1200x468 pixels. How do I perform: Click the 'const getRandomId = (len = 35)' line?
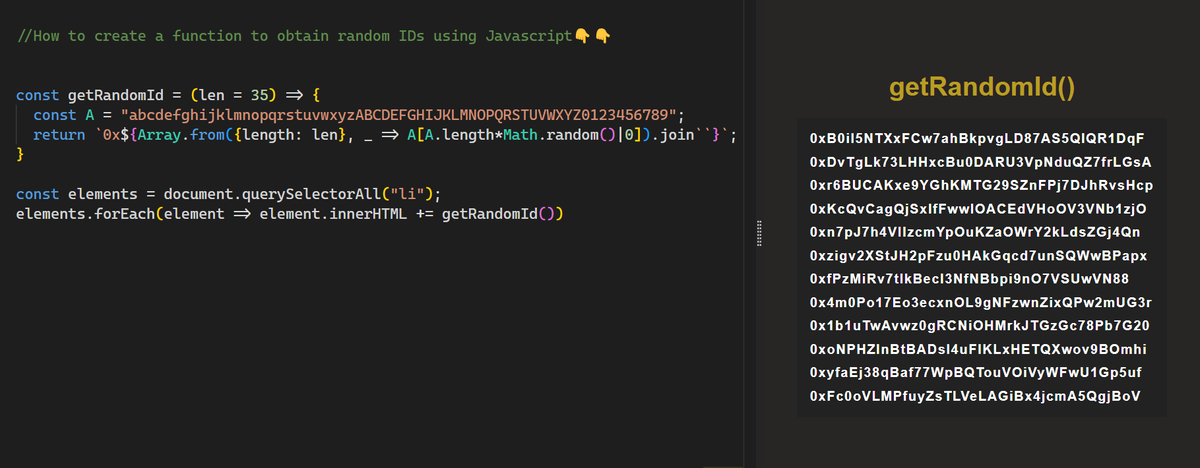pos(168,96)
